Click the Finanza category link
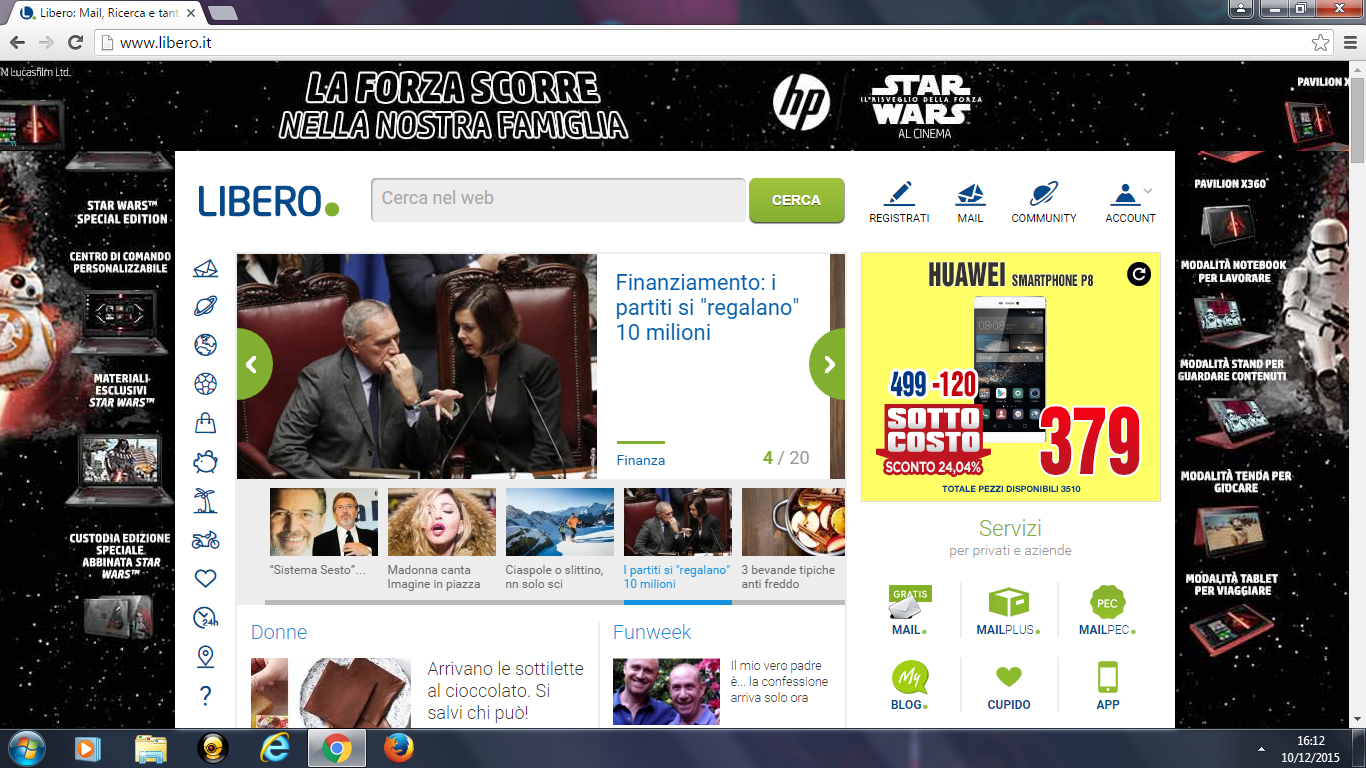The width and height of the screenshot is (1366, 768). coord(641,460)
